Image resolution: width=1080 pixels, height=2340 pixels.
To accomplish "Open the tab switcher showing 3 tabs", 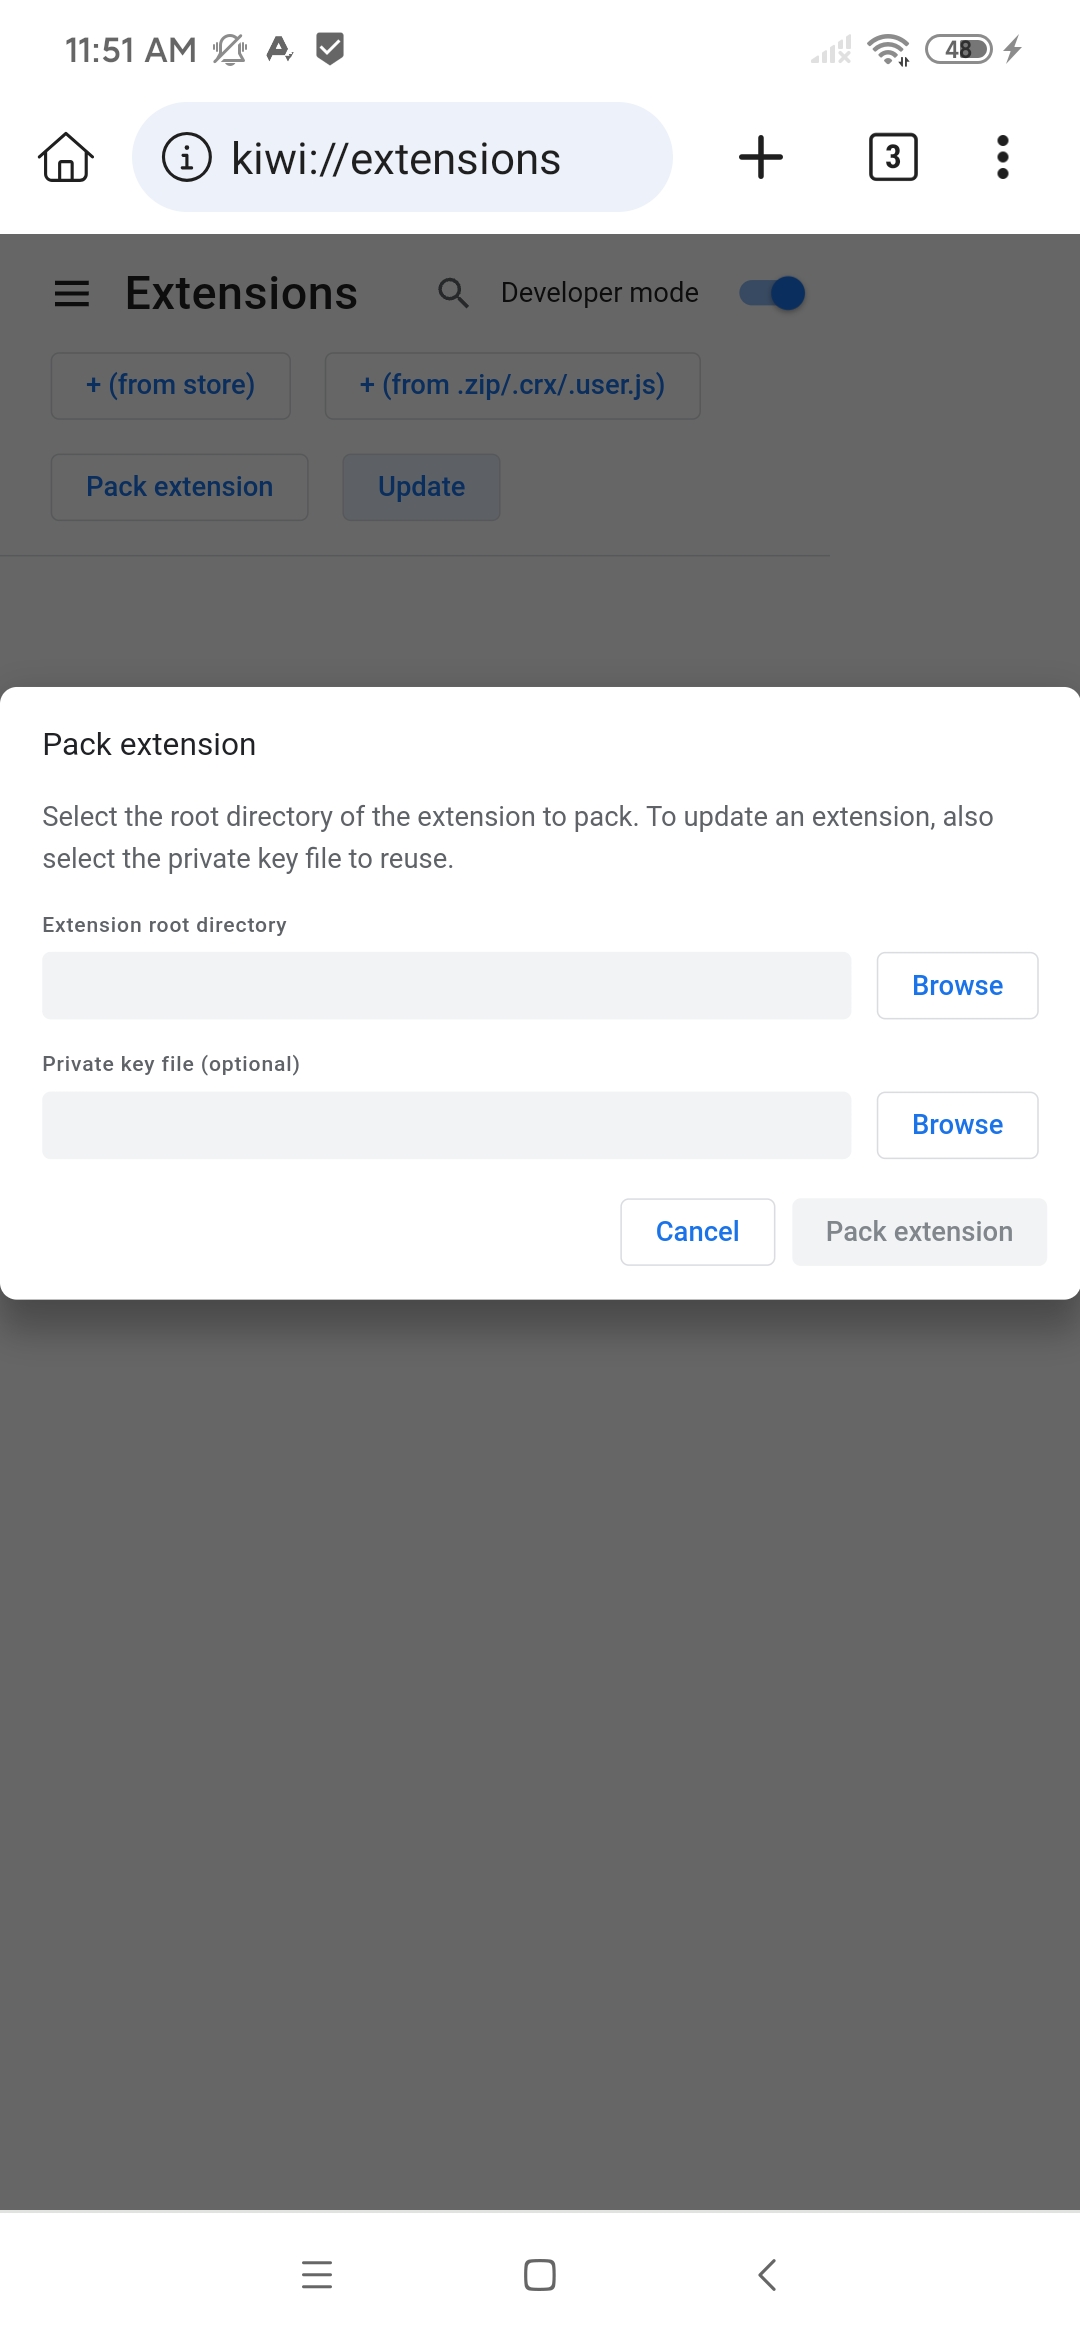I will [893, 157].
